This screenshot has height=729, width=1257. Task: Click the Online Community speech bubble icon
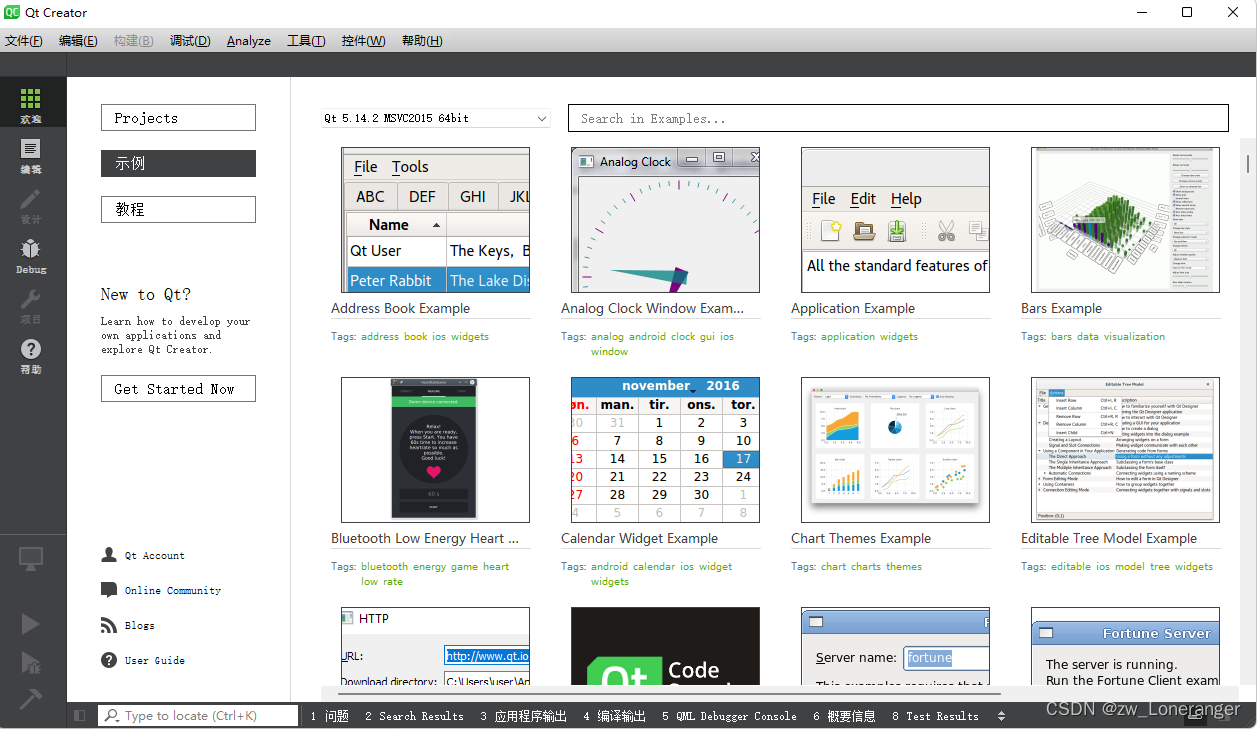tap(109, 590)
